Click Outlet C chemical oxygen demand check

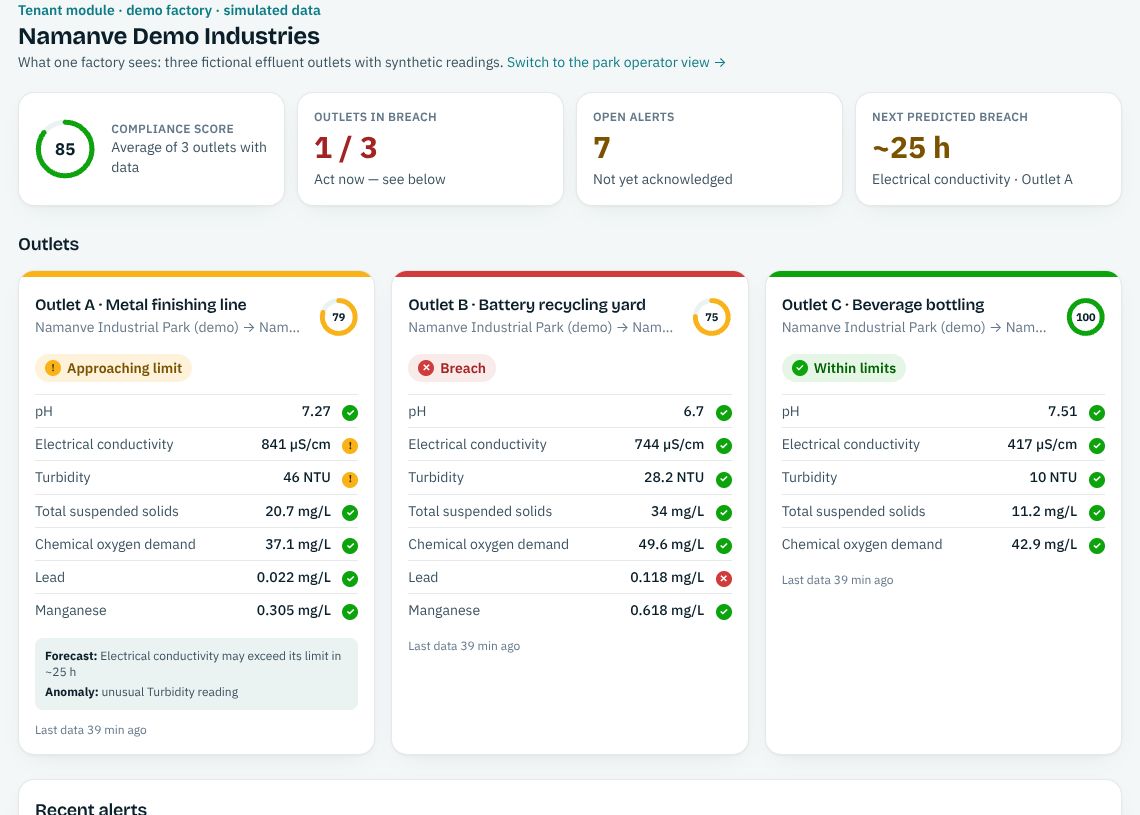click(x=1097, y=545)
